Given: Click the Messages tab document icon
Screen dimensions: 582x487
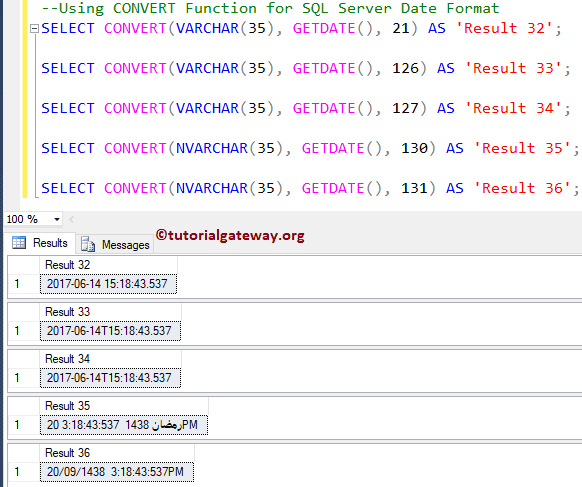Looking at the screenshot, I should [x=88, y=244].
